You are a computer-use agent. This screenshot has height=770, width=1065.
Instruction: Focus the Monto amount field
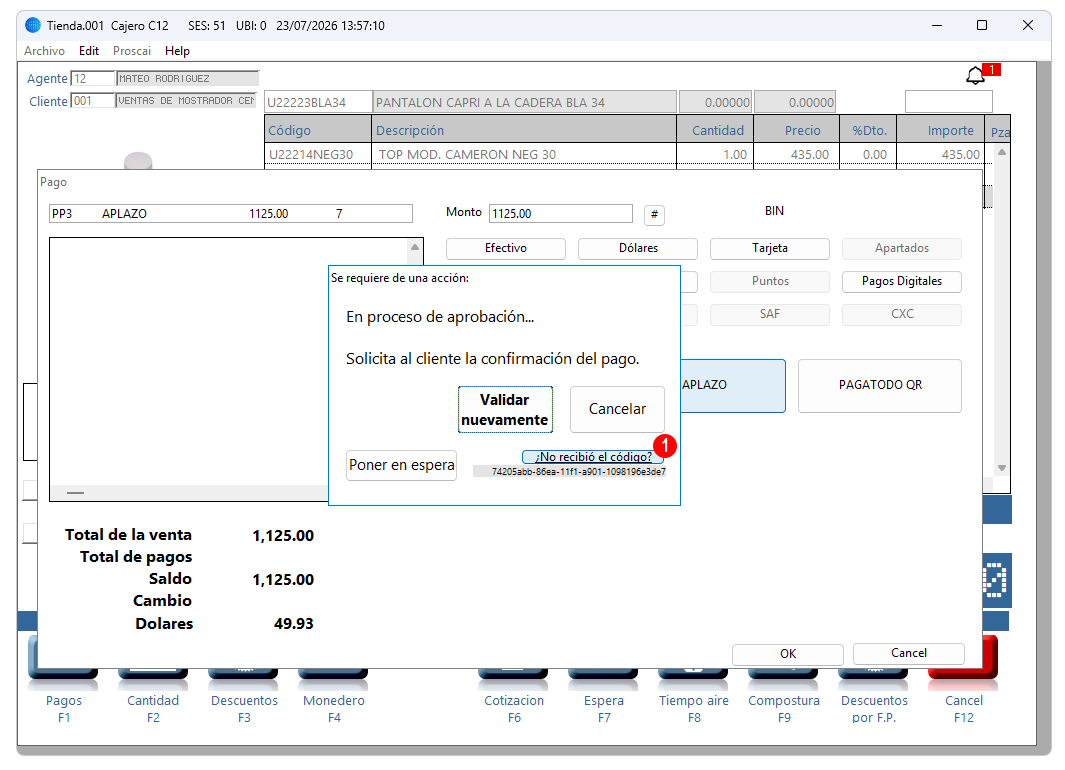[x=560, y=214]
